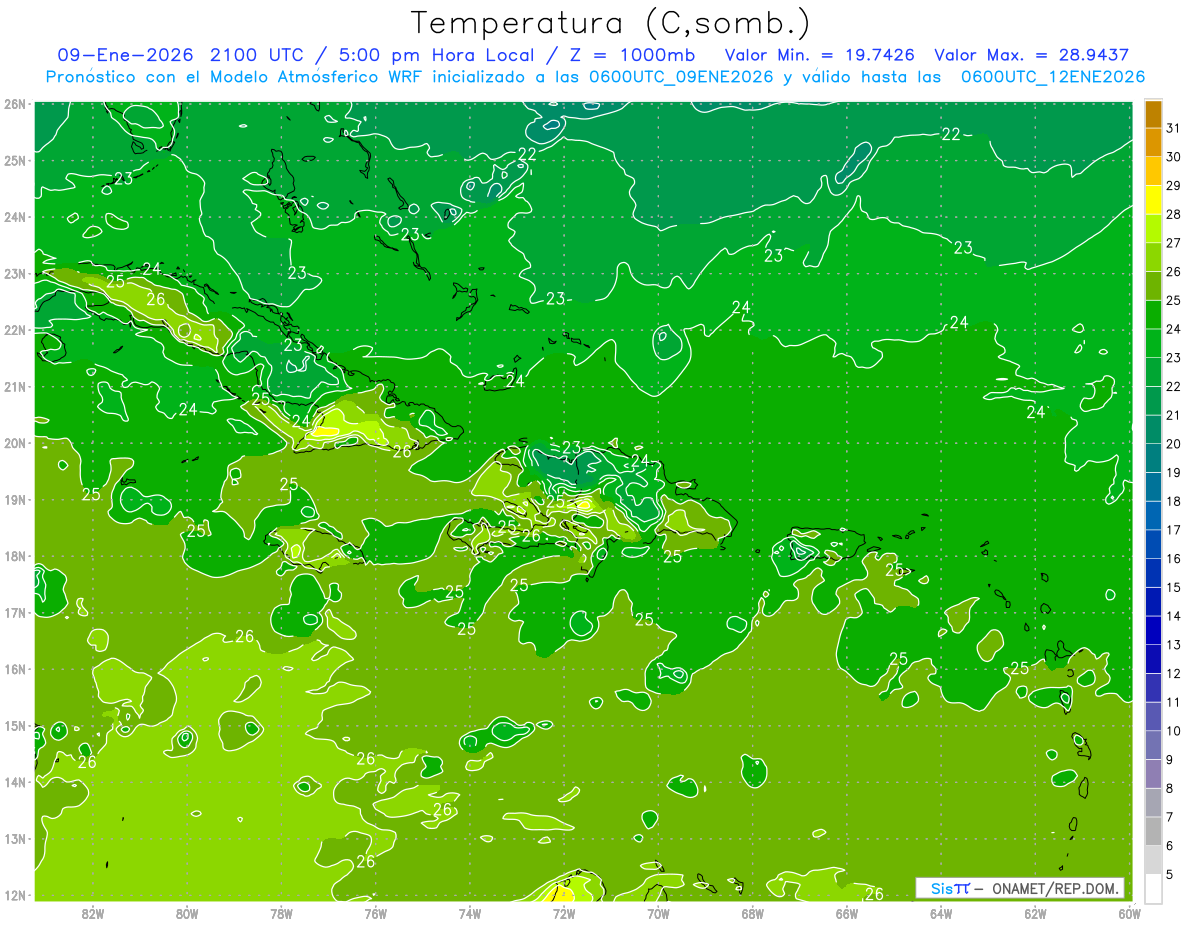This screenshot has height=927, width=1200.
Task: Click latitude axis label '24N'
Action: tap(15, 217)
